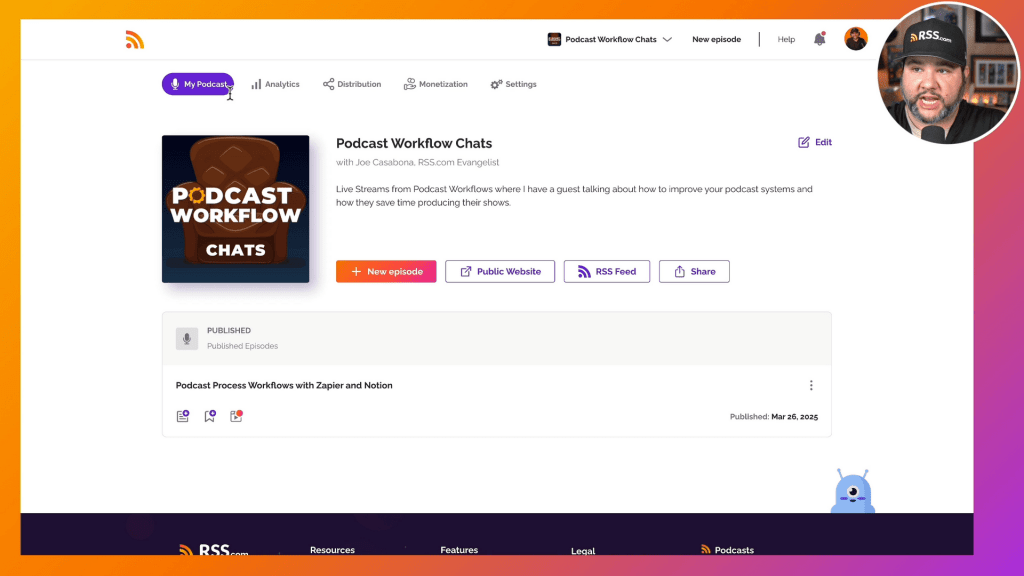
Task: Select the My Podcast tab
Action: [x=198, y=84]
